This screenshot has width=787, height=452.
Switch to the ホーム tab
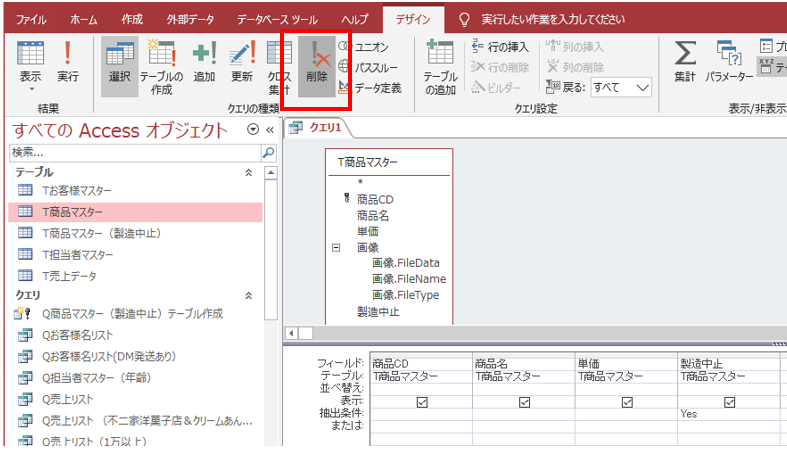click(83, 20)
